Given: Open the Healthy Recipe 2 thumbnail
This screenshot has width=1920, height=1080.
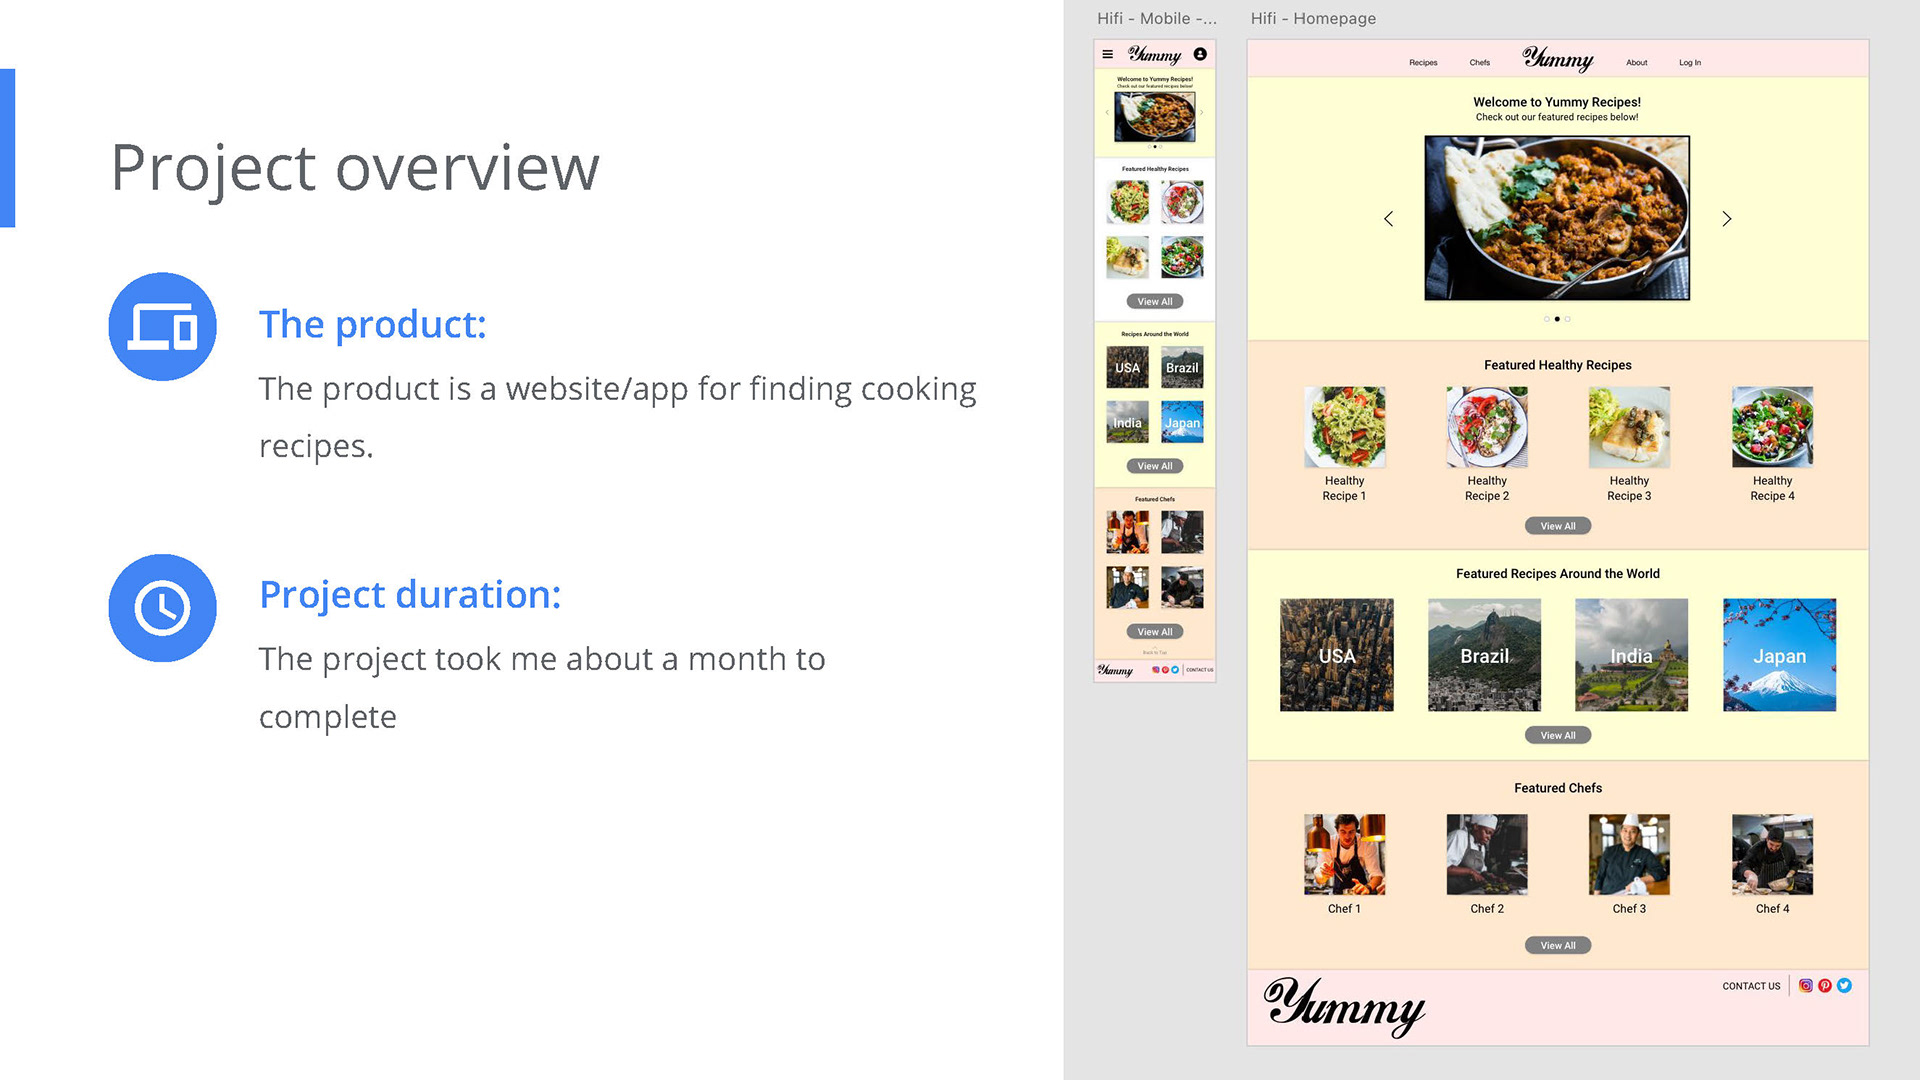Looking at the screenshot, I should coord(1486,427).
